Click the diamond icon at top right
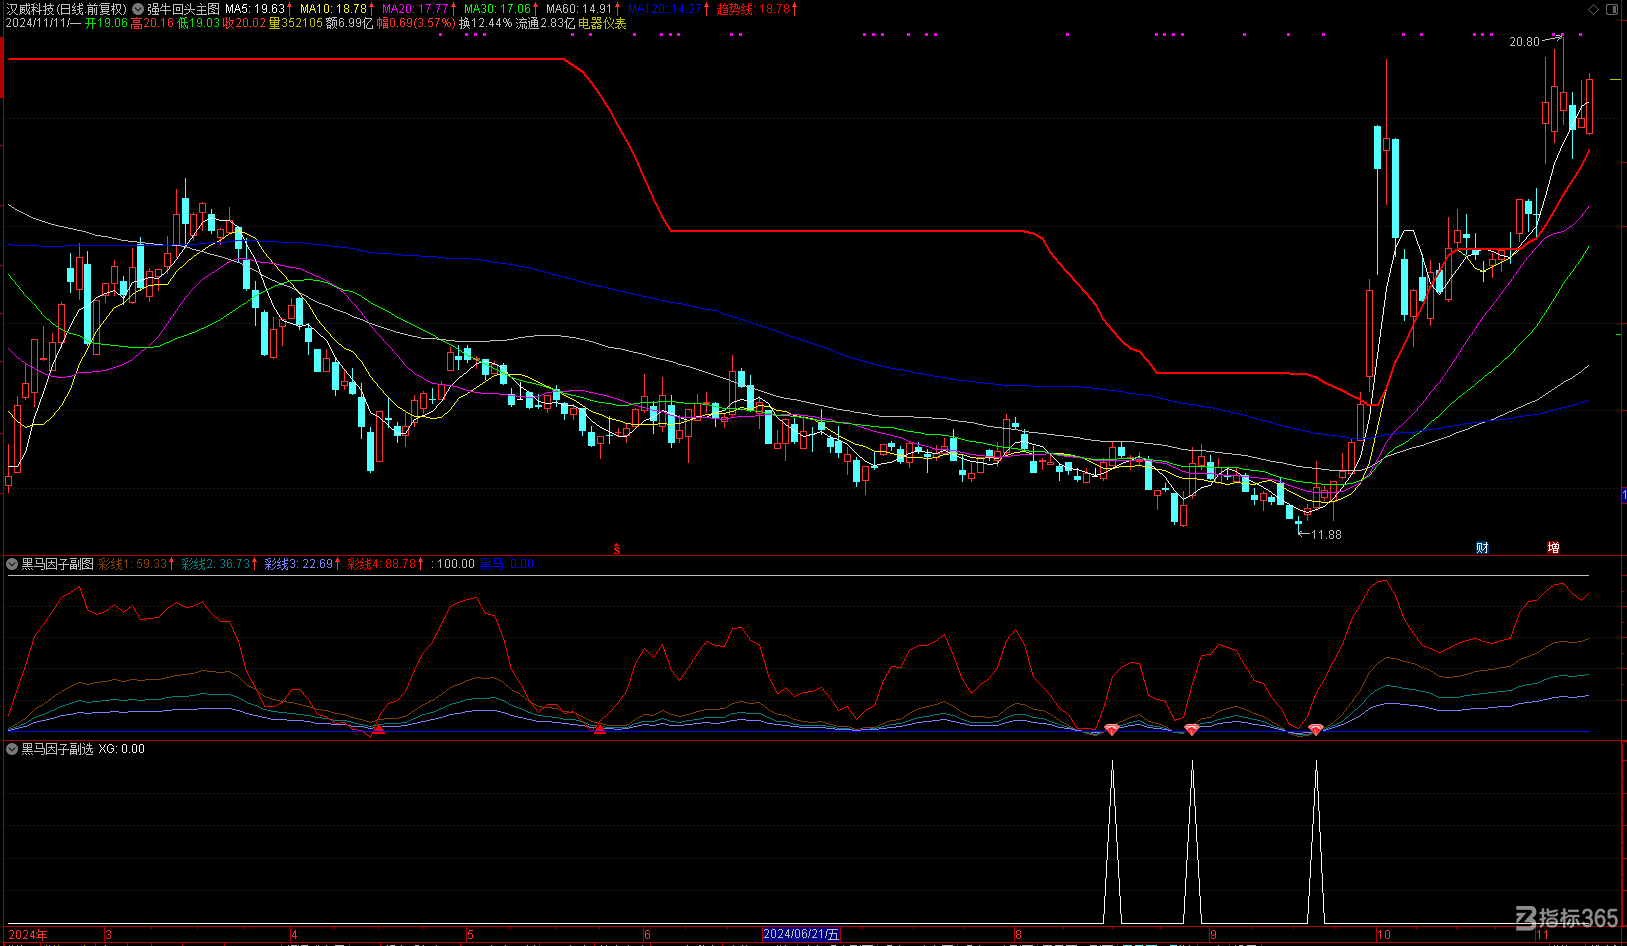Screen dimensions: 1627x946 [1593, 9]
